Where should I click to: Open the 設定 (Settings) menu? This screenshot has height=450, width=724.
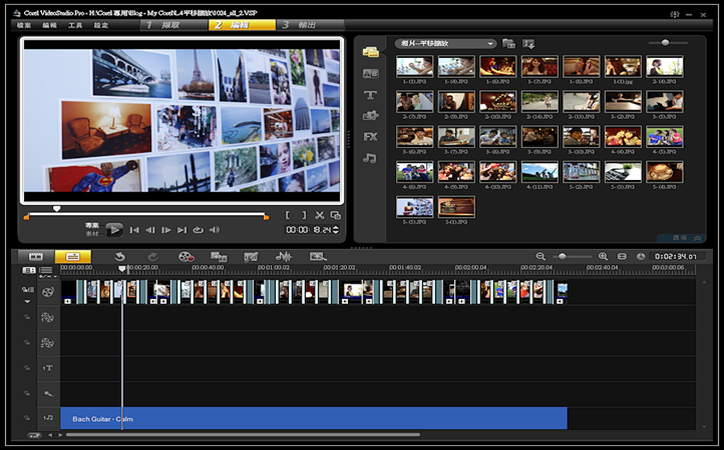101,25
